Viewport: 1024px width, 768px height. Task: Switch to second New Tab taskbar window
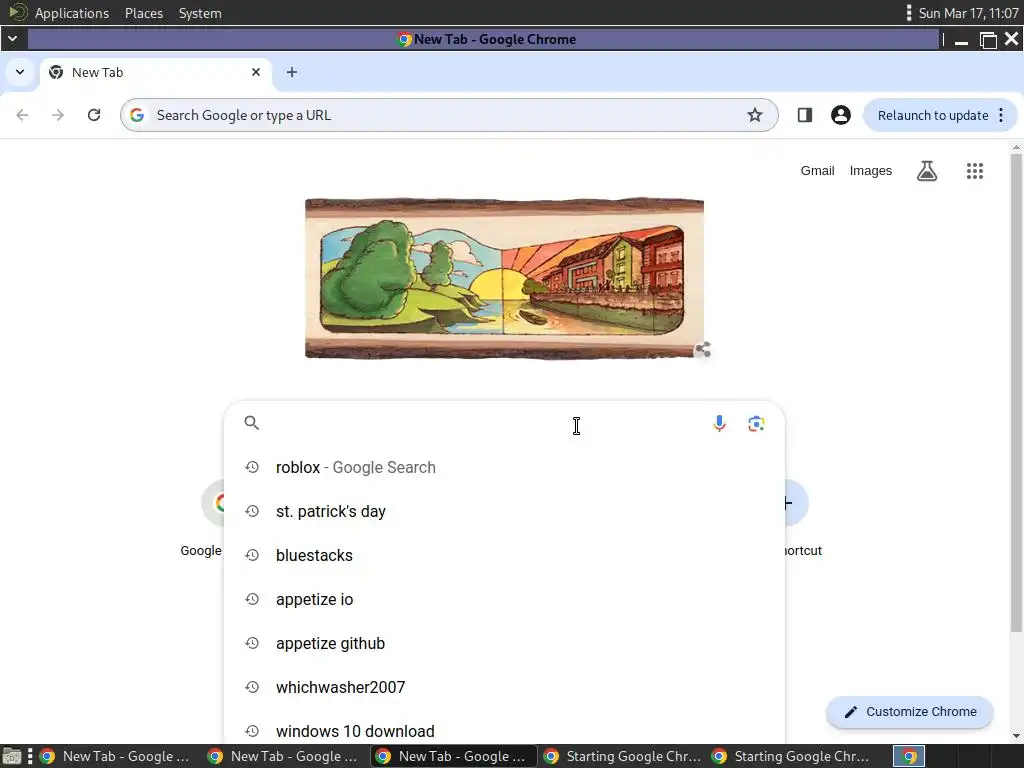click(x=284, y=756)
